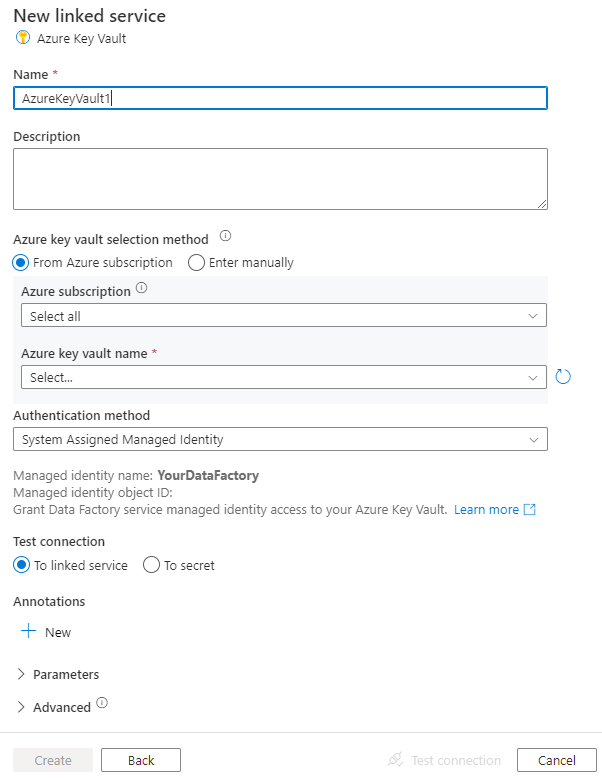Select the Enter manually radio option

pyautogui.click(x=197, y=263)
